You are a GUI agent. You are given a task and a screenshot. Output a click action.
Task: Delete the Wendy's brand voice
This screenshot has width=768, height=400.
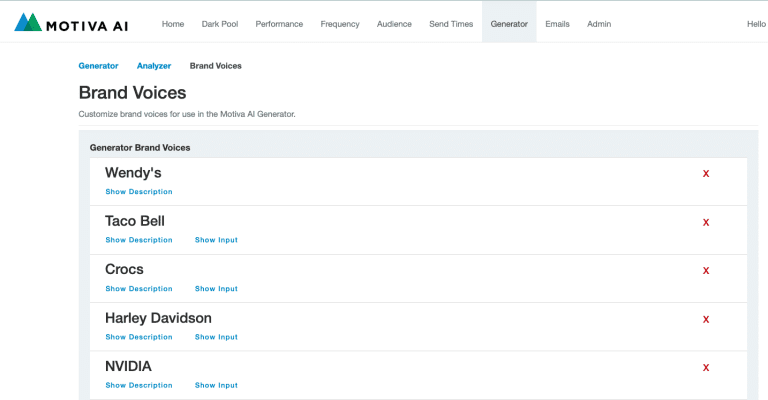(706, 174)
